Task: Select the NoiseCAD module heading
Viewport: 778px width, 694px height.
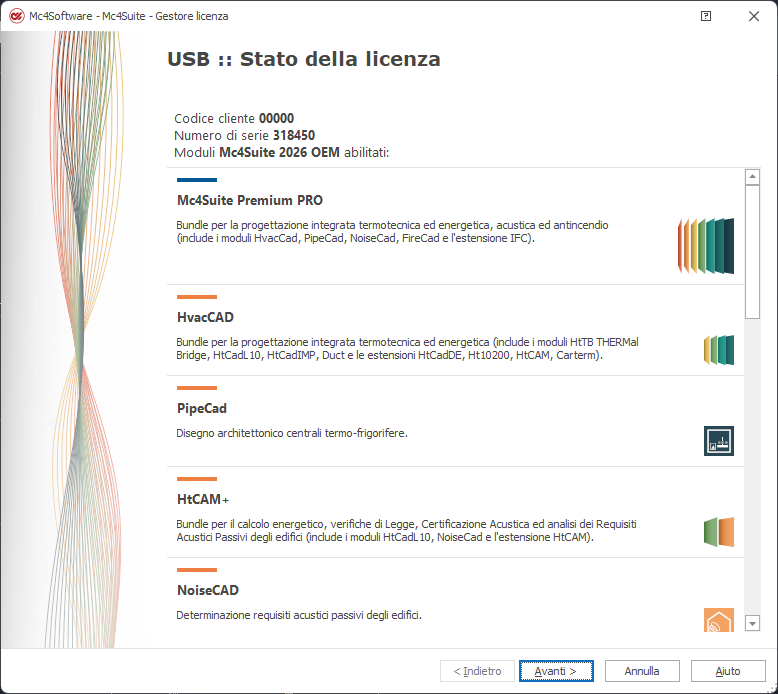Action: coord(207,590)
